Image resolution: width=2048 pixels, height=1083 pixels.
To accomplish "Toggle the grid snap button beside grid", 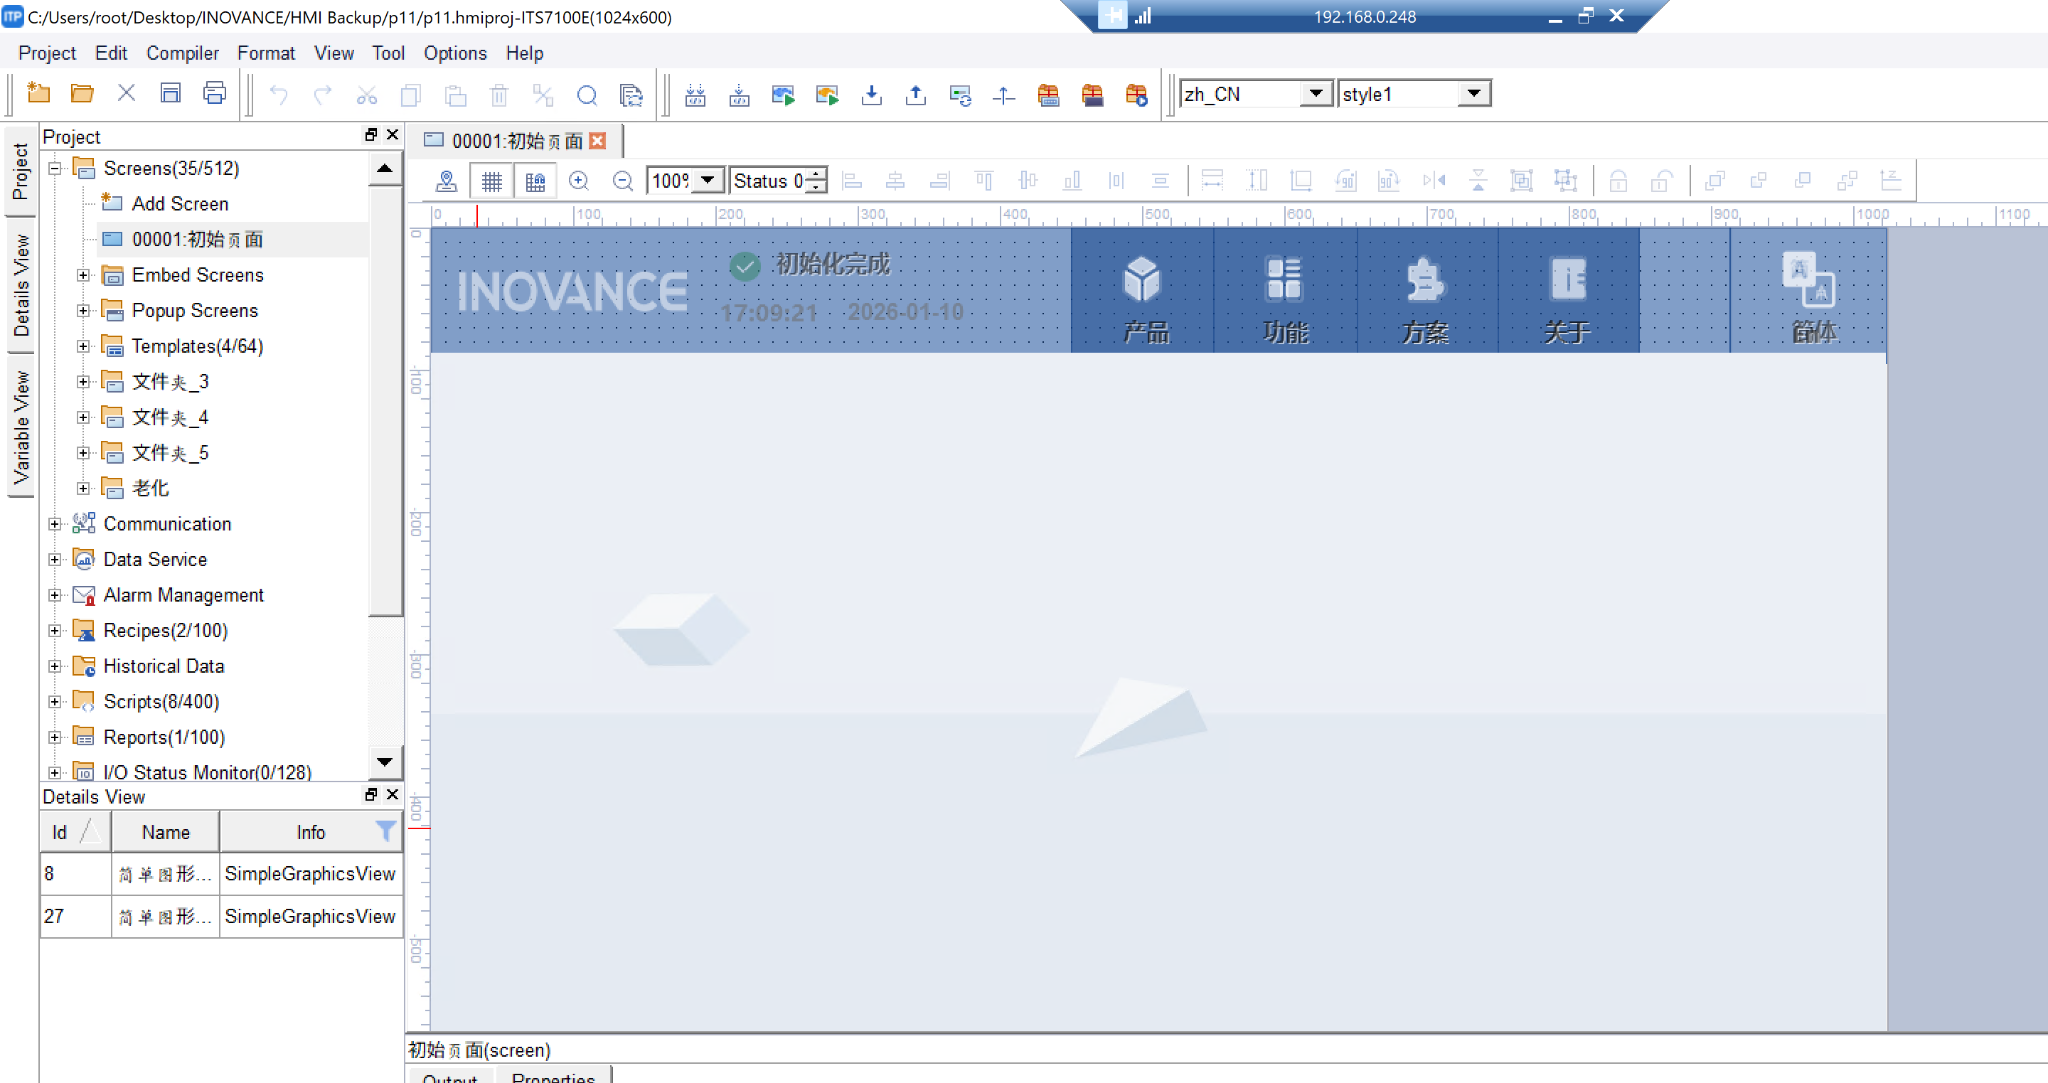I will click(x=535, y=181).
